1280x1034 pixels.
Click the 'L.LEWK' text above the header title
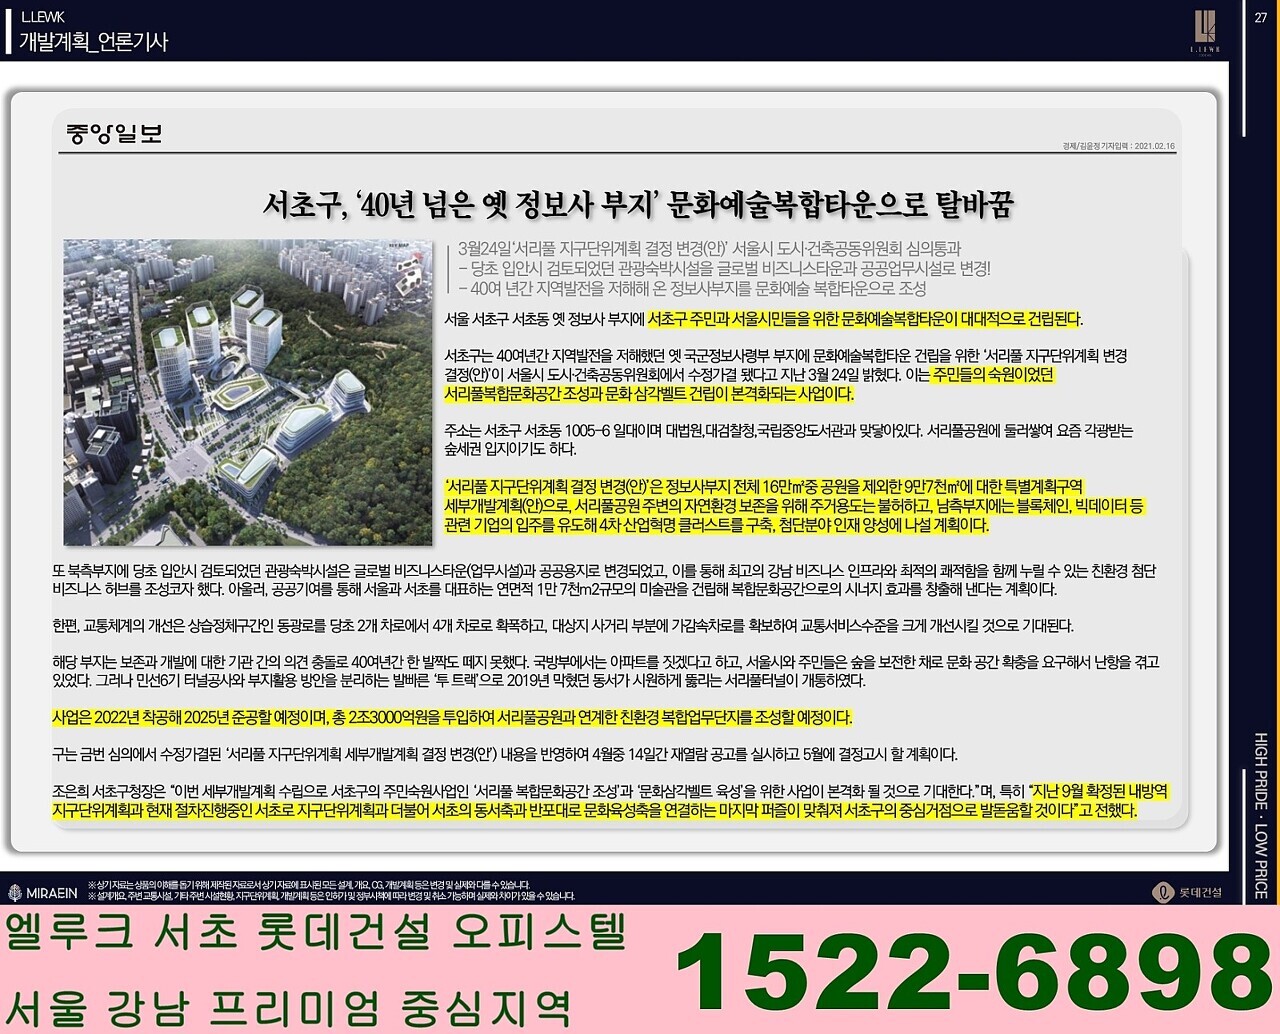point(42,17)
